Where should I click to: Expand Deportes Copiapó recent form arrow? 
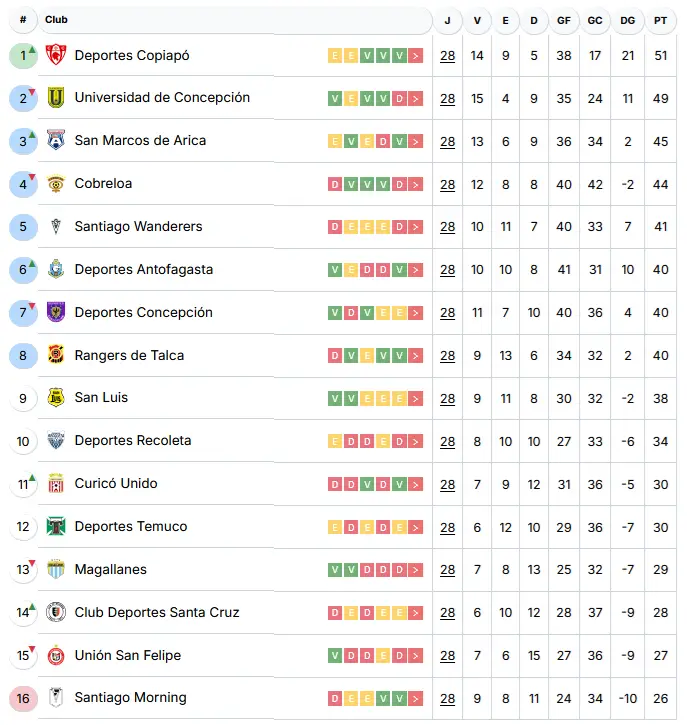[x=415, y=56]
